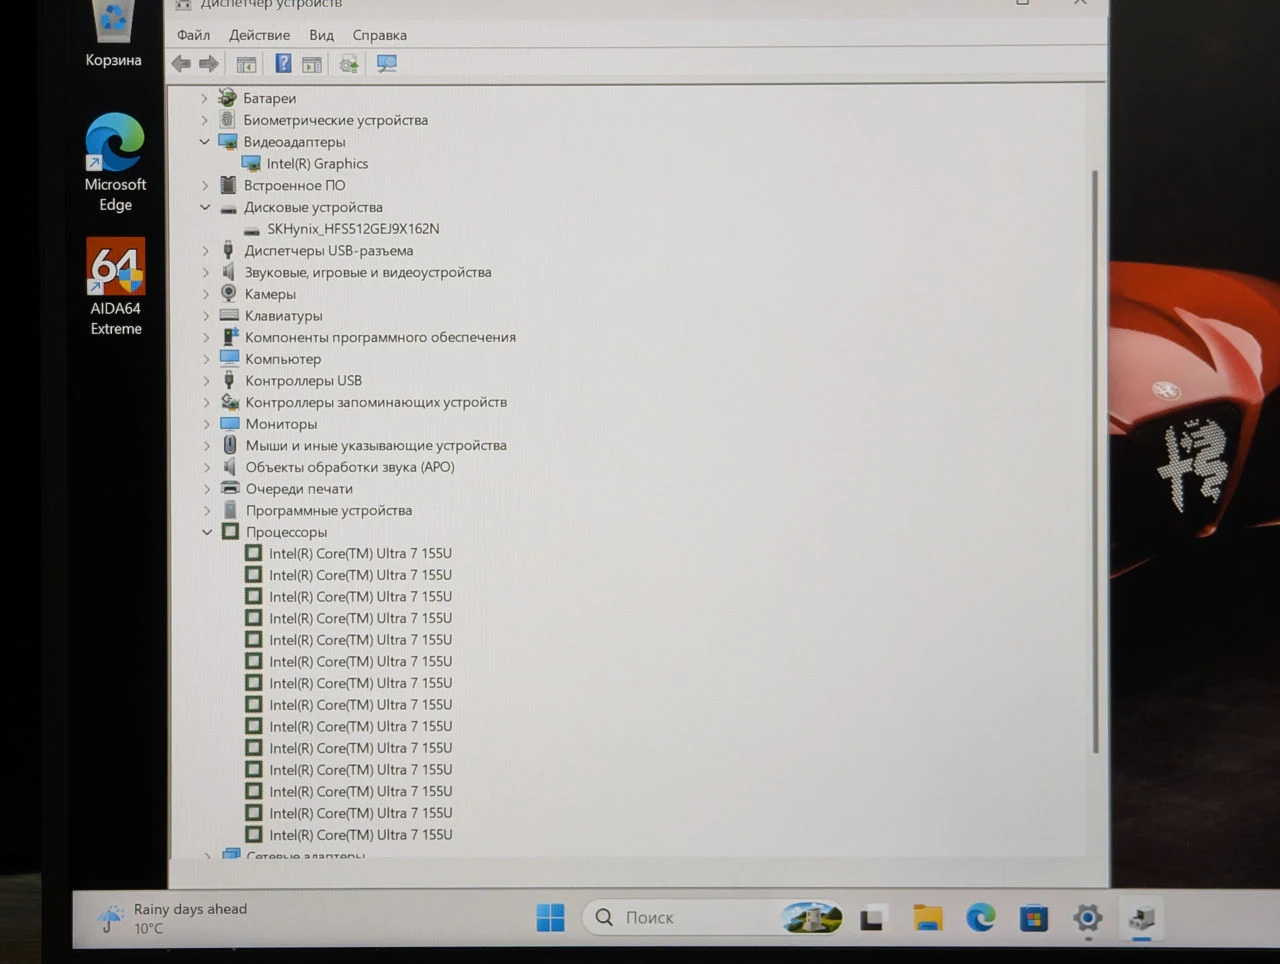Expand the Мониторы node
This screenshot has height=964, width=1280.
(x=206, y=424)
